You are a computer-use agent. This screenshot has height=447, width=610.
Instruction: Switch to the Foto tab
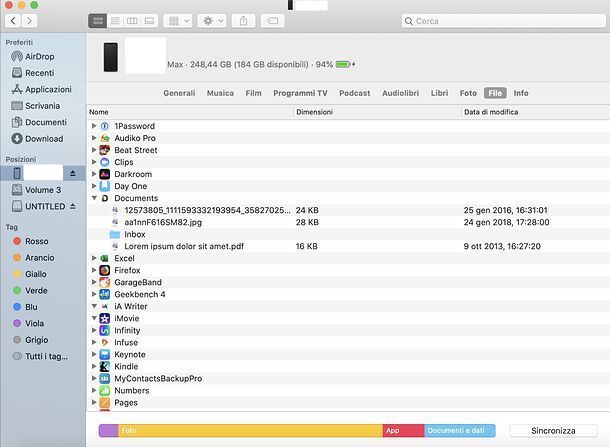point(468,93)
